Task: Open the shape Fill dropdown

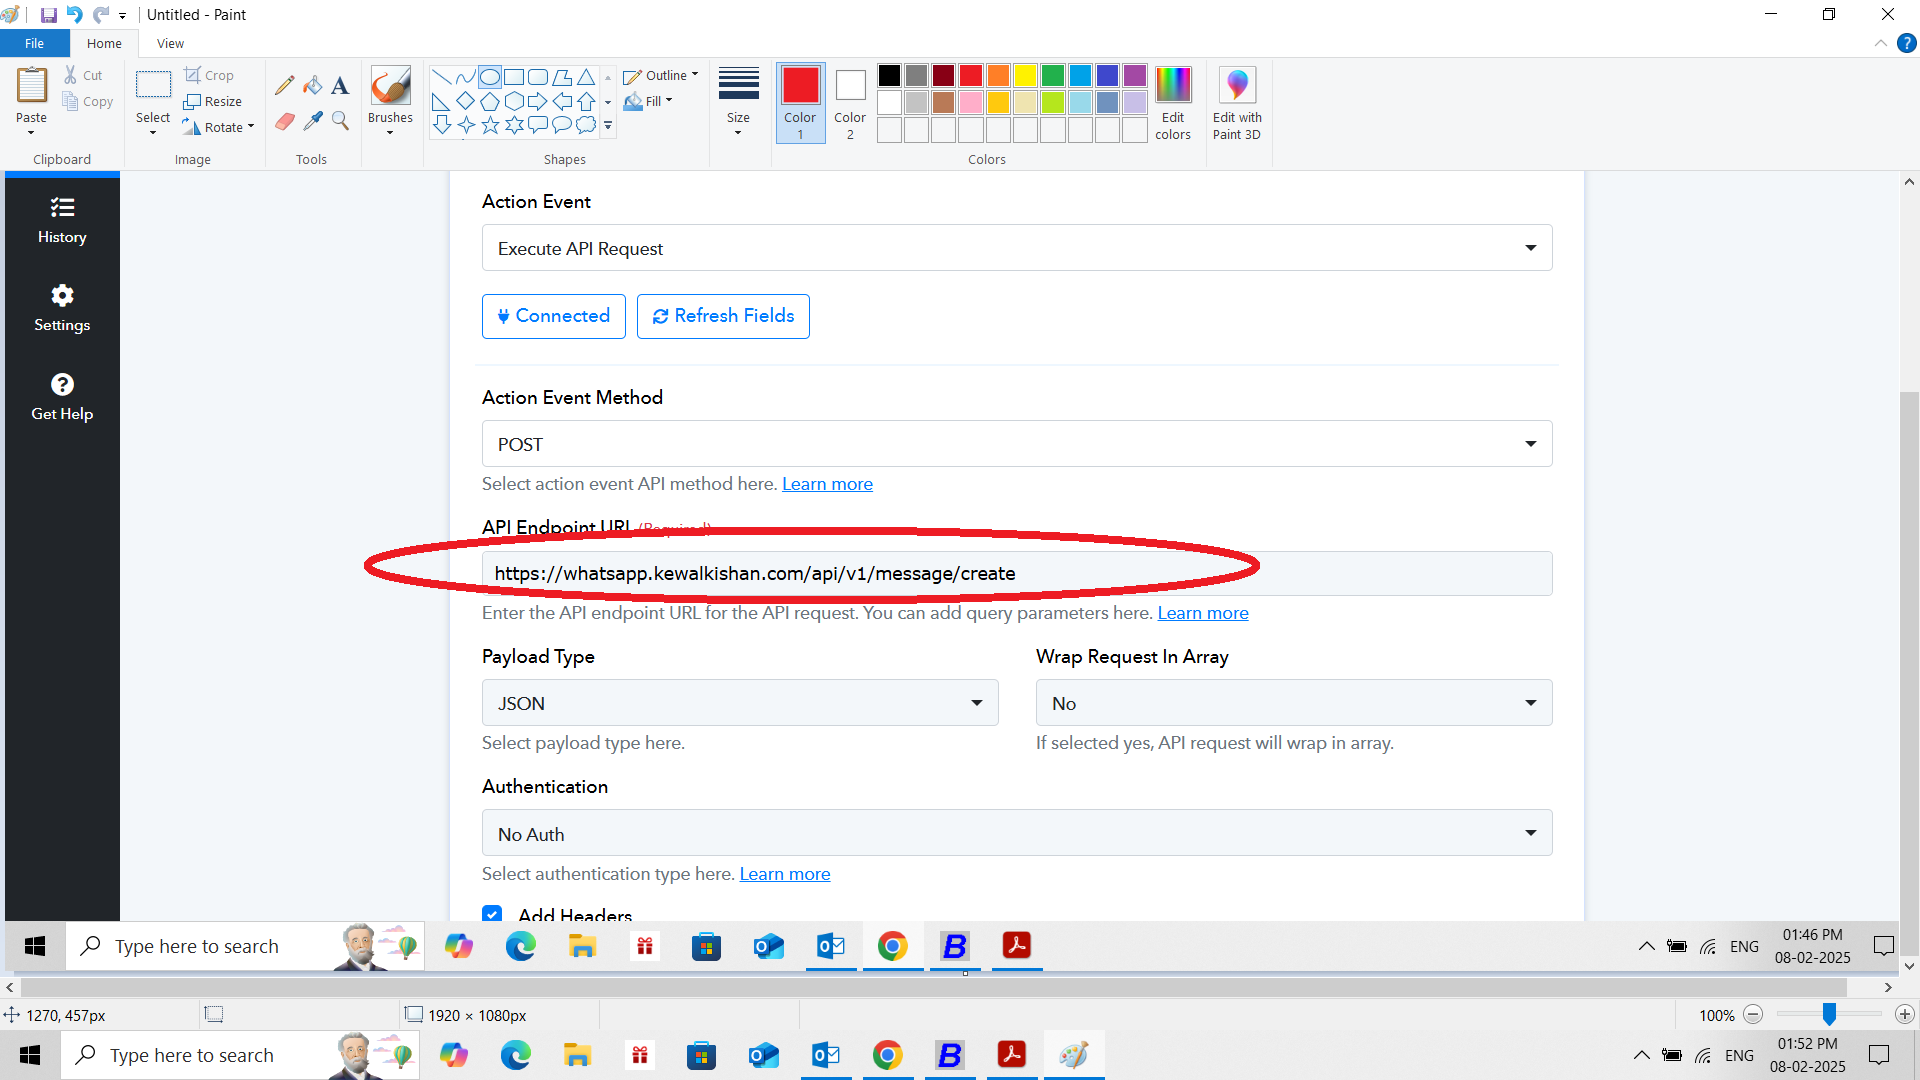Action: tap(648, 101)
